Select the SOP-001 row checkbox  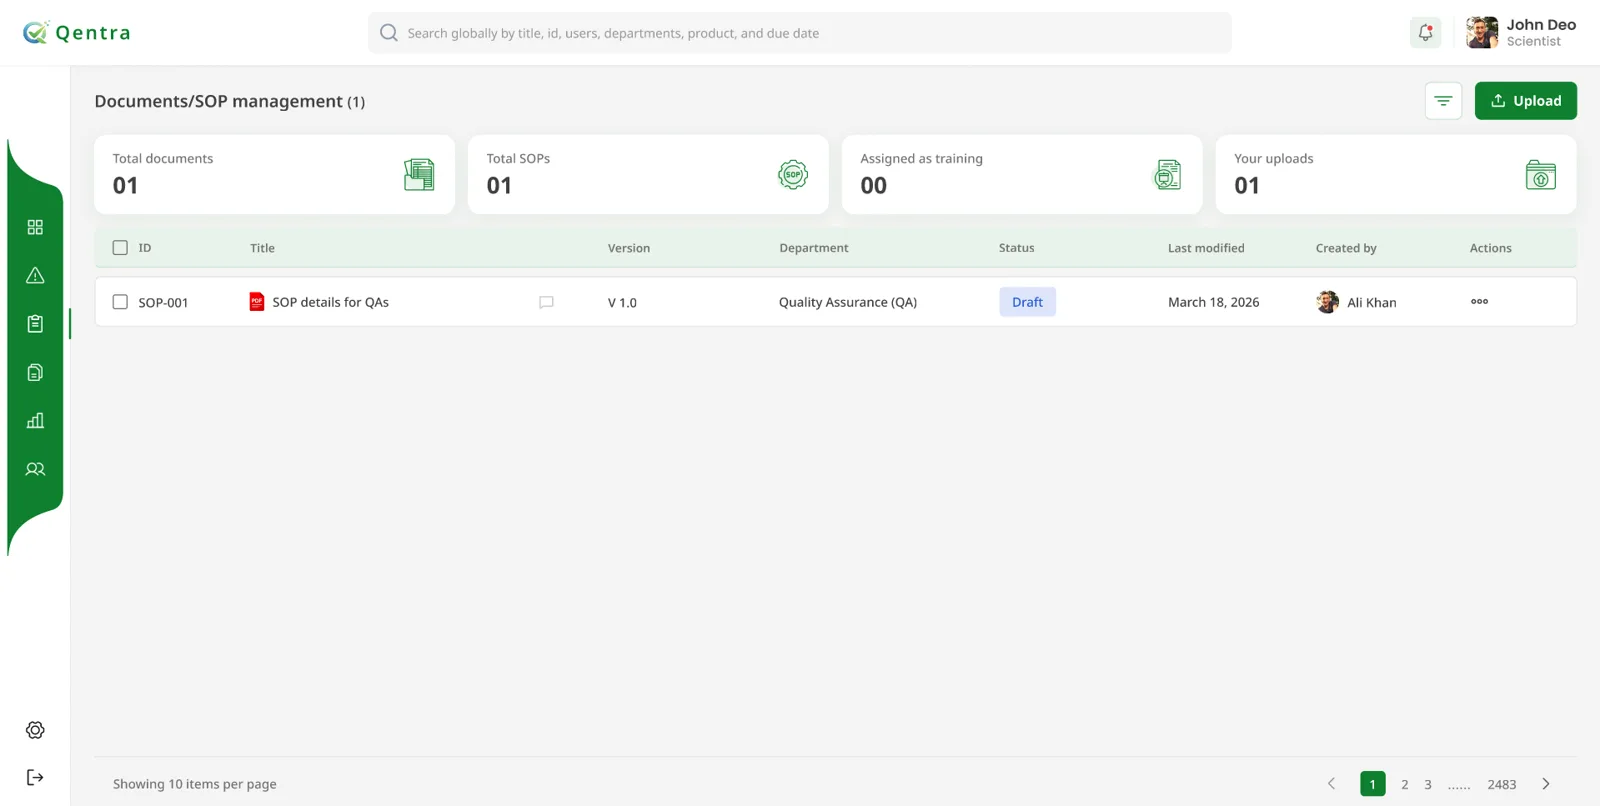120,302
